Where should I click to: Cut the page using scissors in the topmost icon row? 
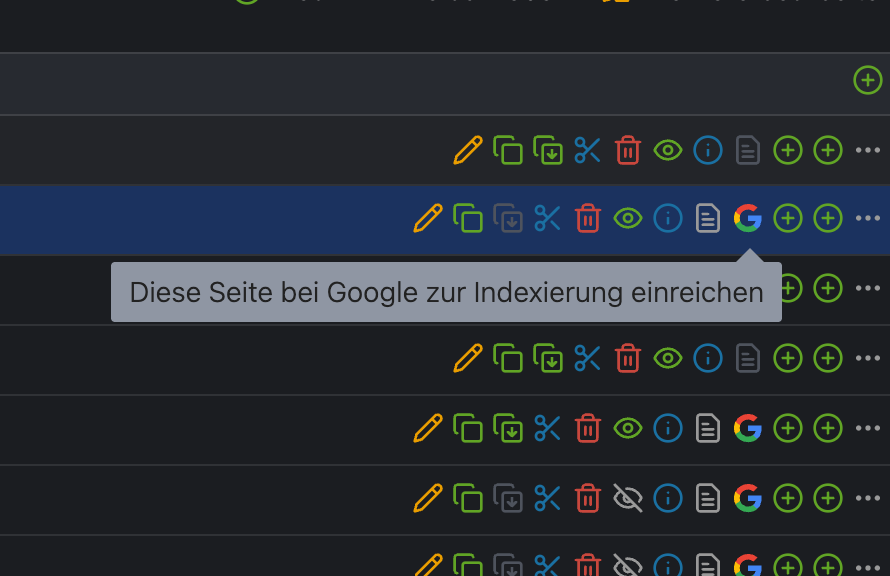click(x=588, y=150)
